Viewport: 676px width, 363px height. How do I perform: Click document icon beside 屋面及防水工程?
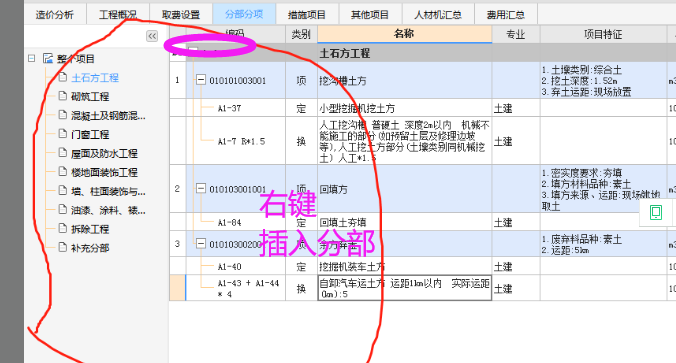(63, 153)
